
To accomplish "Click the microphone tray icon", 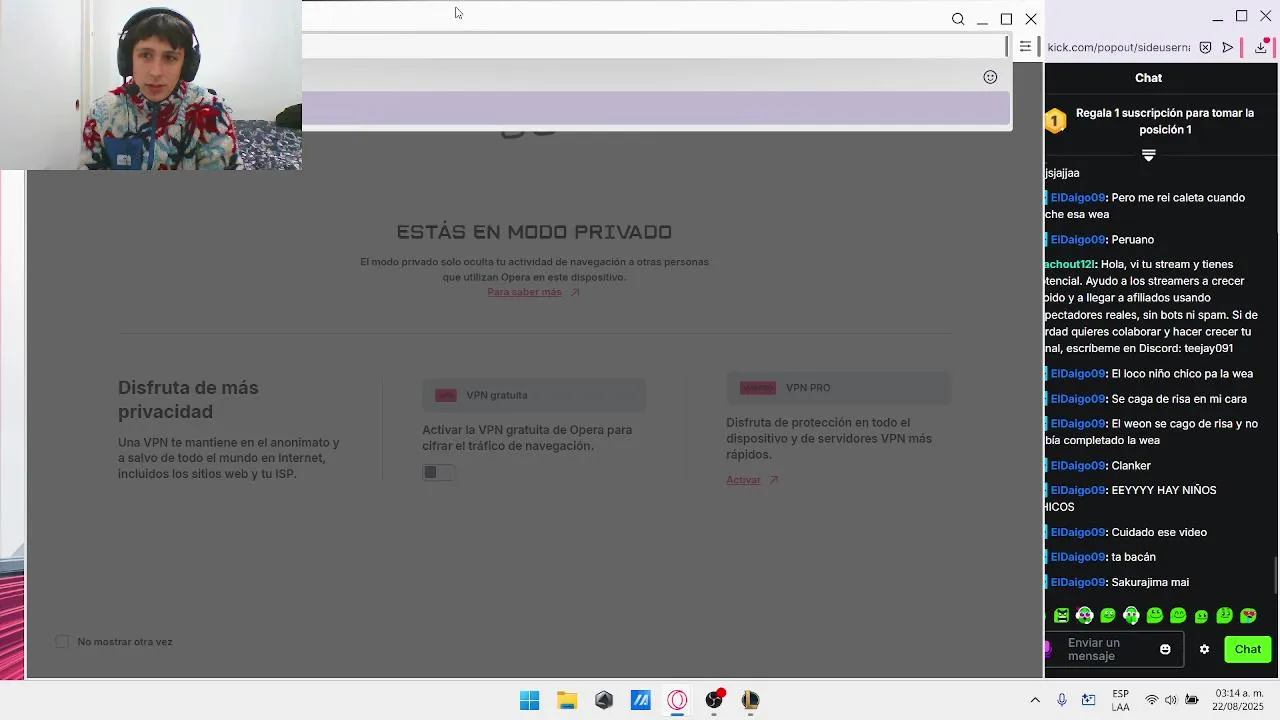I will point(1062,700).
